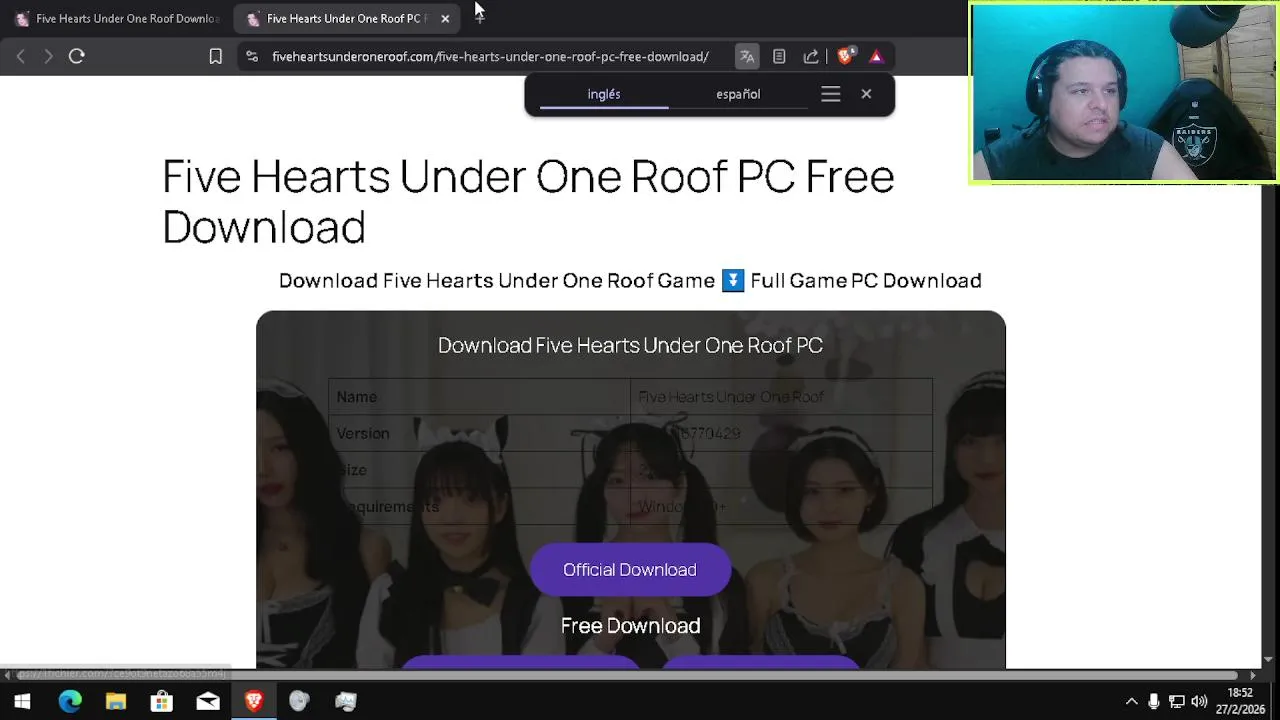
Task: Click the share page icon
Action: [x=811, y=56]
